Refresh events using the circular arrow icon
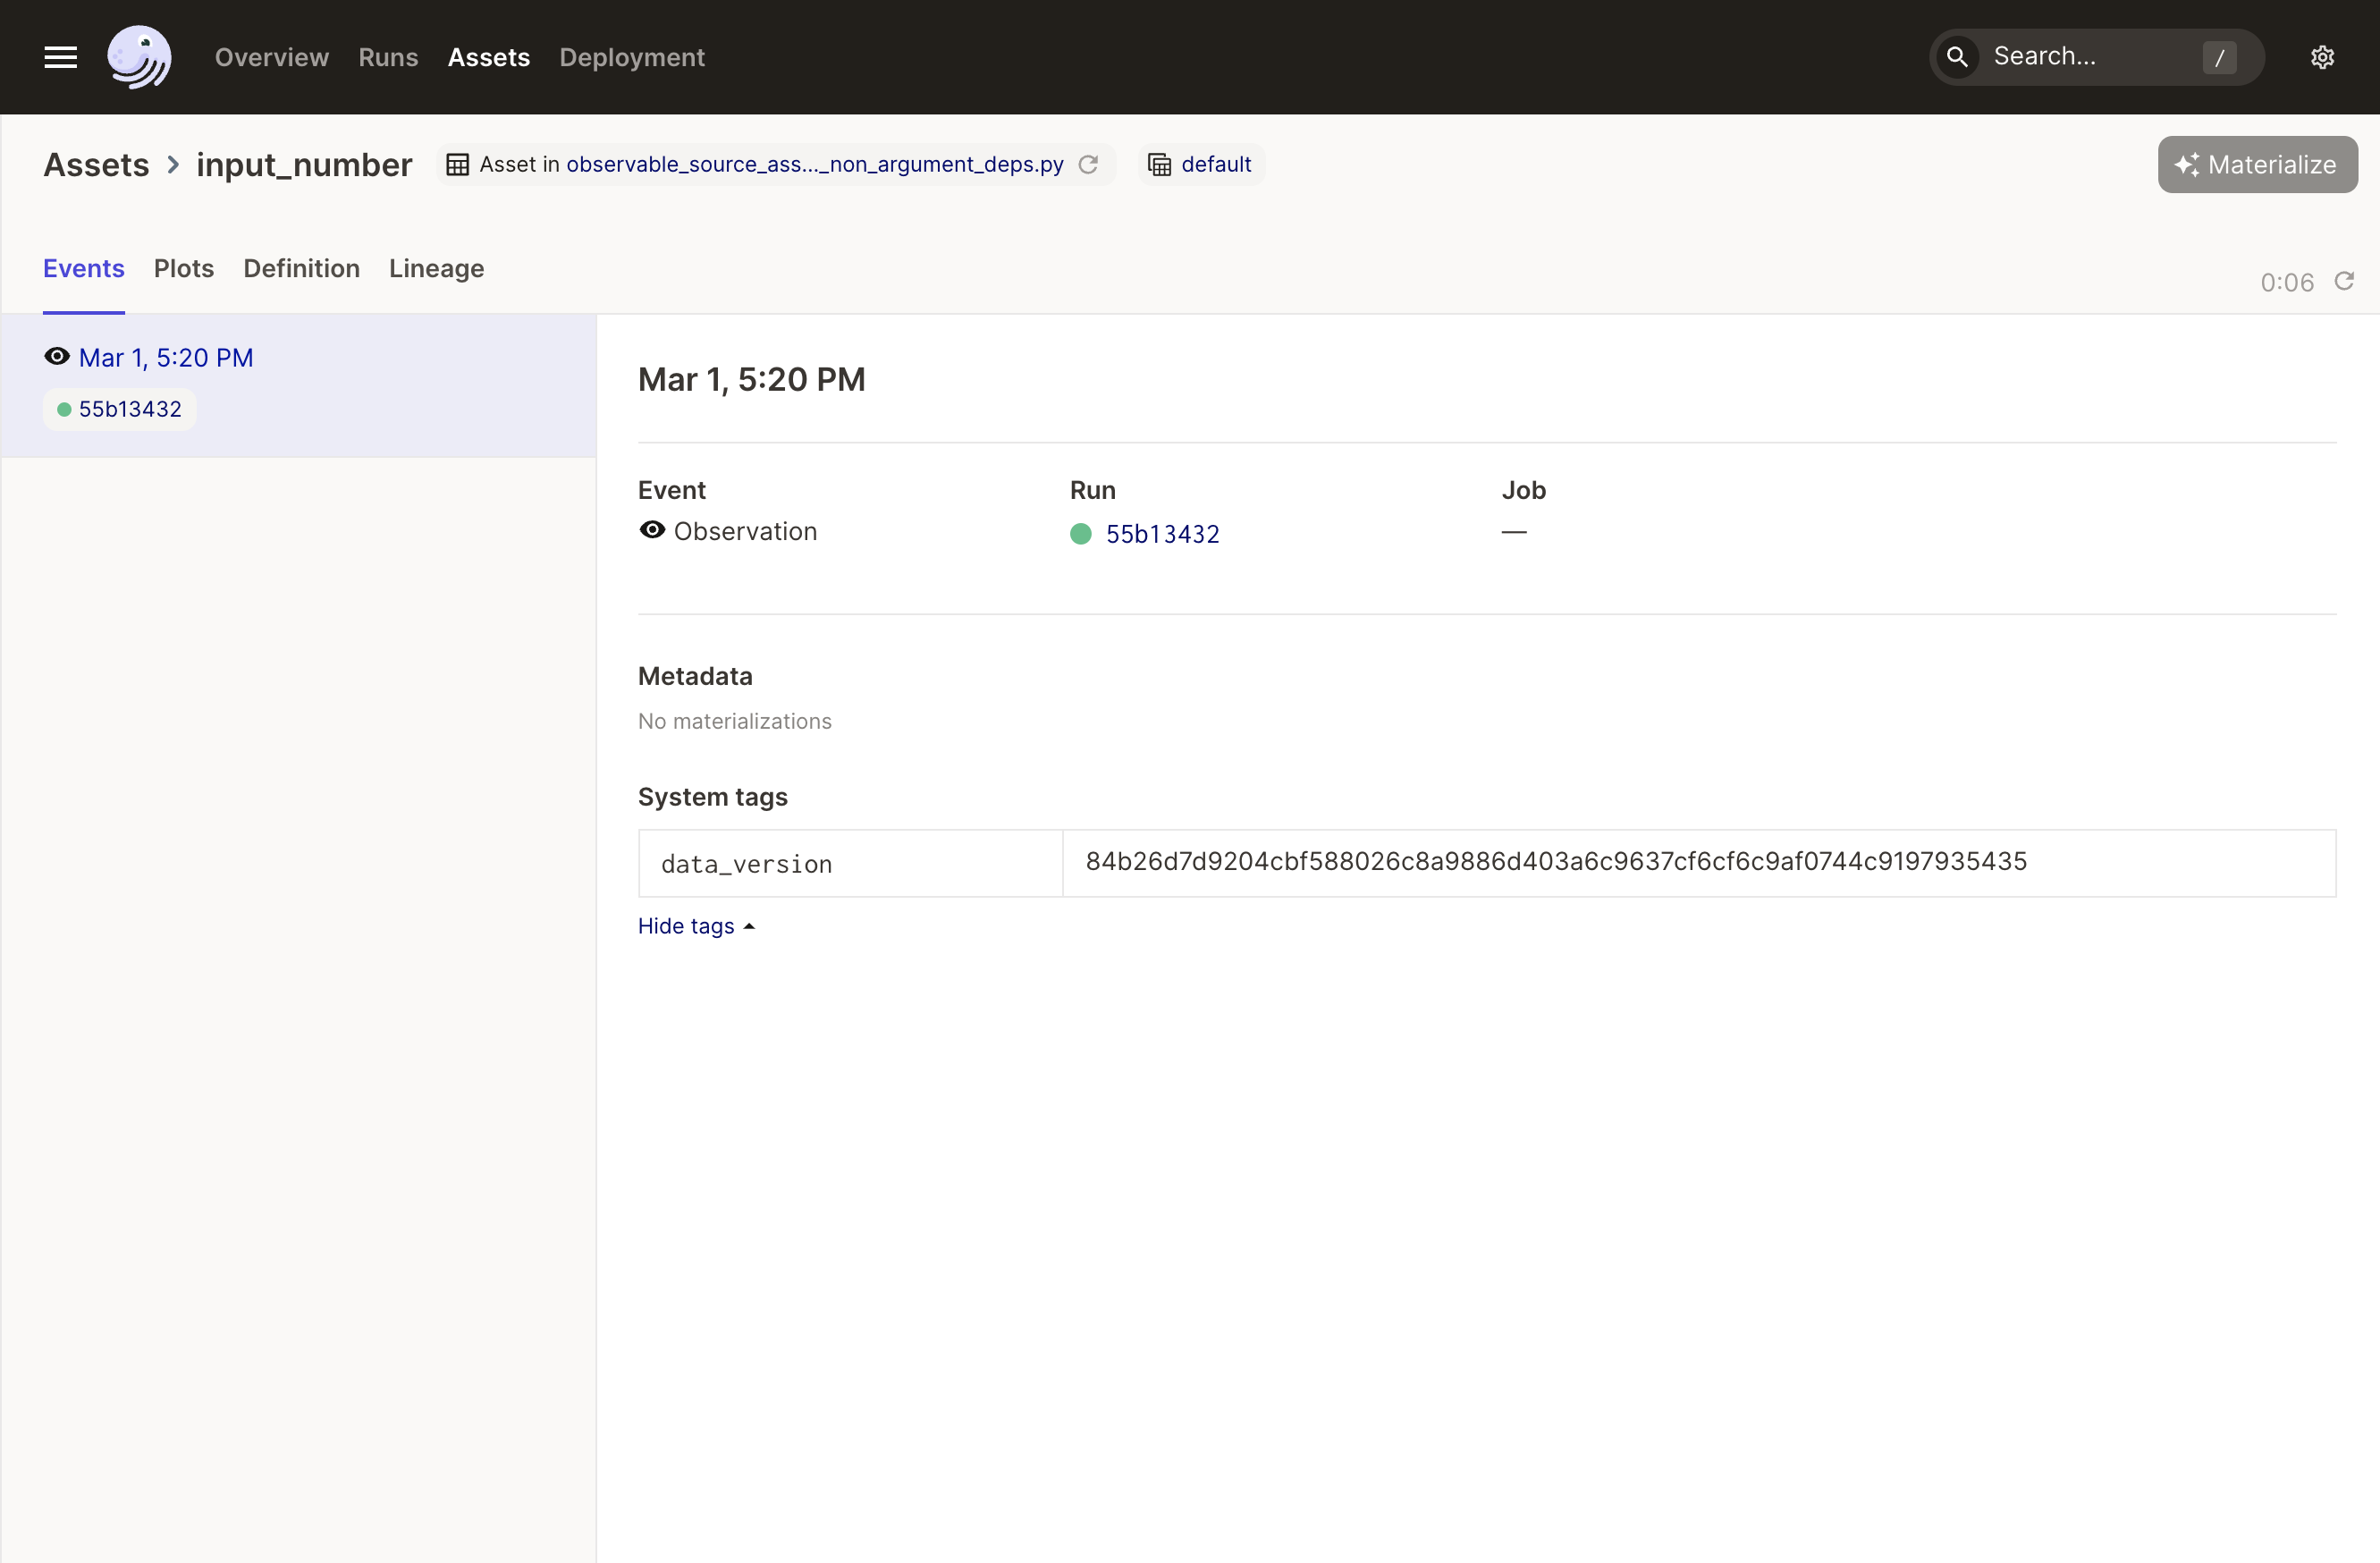 pos(2345,281)
